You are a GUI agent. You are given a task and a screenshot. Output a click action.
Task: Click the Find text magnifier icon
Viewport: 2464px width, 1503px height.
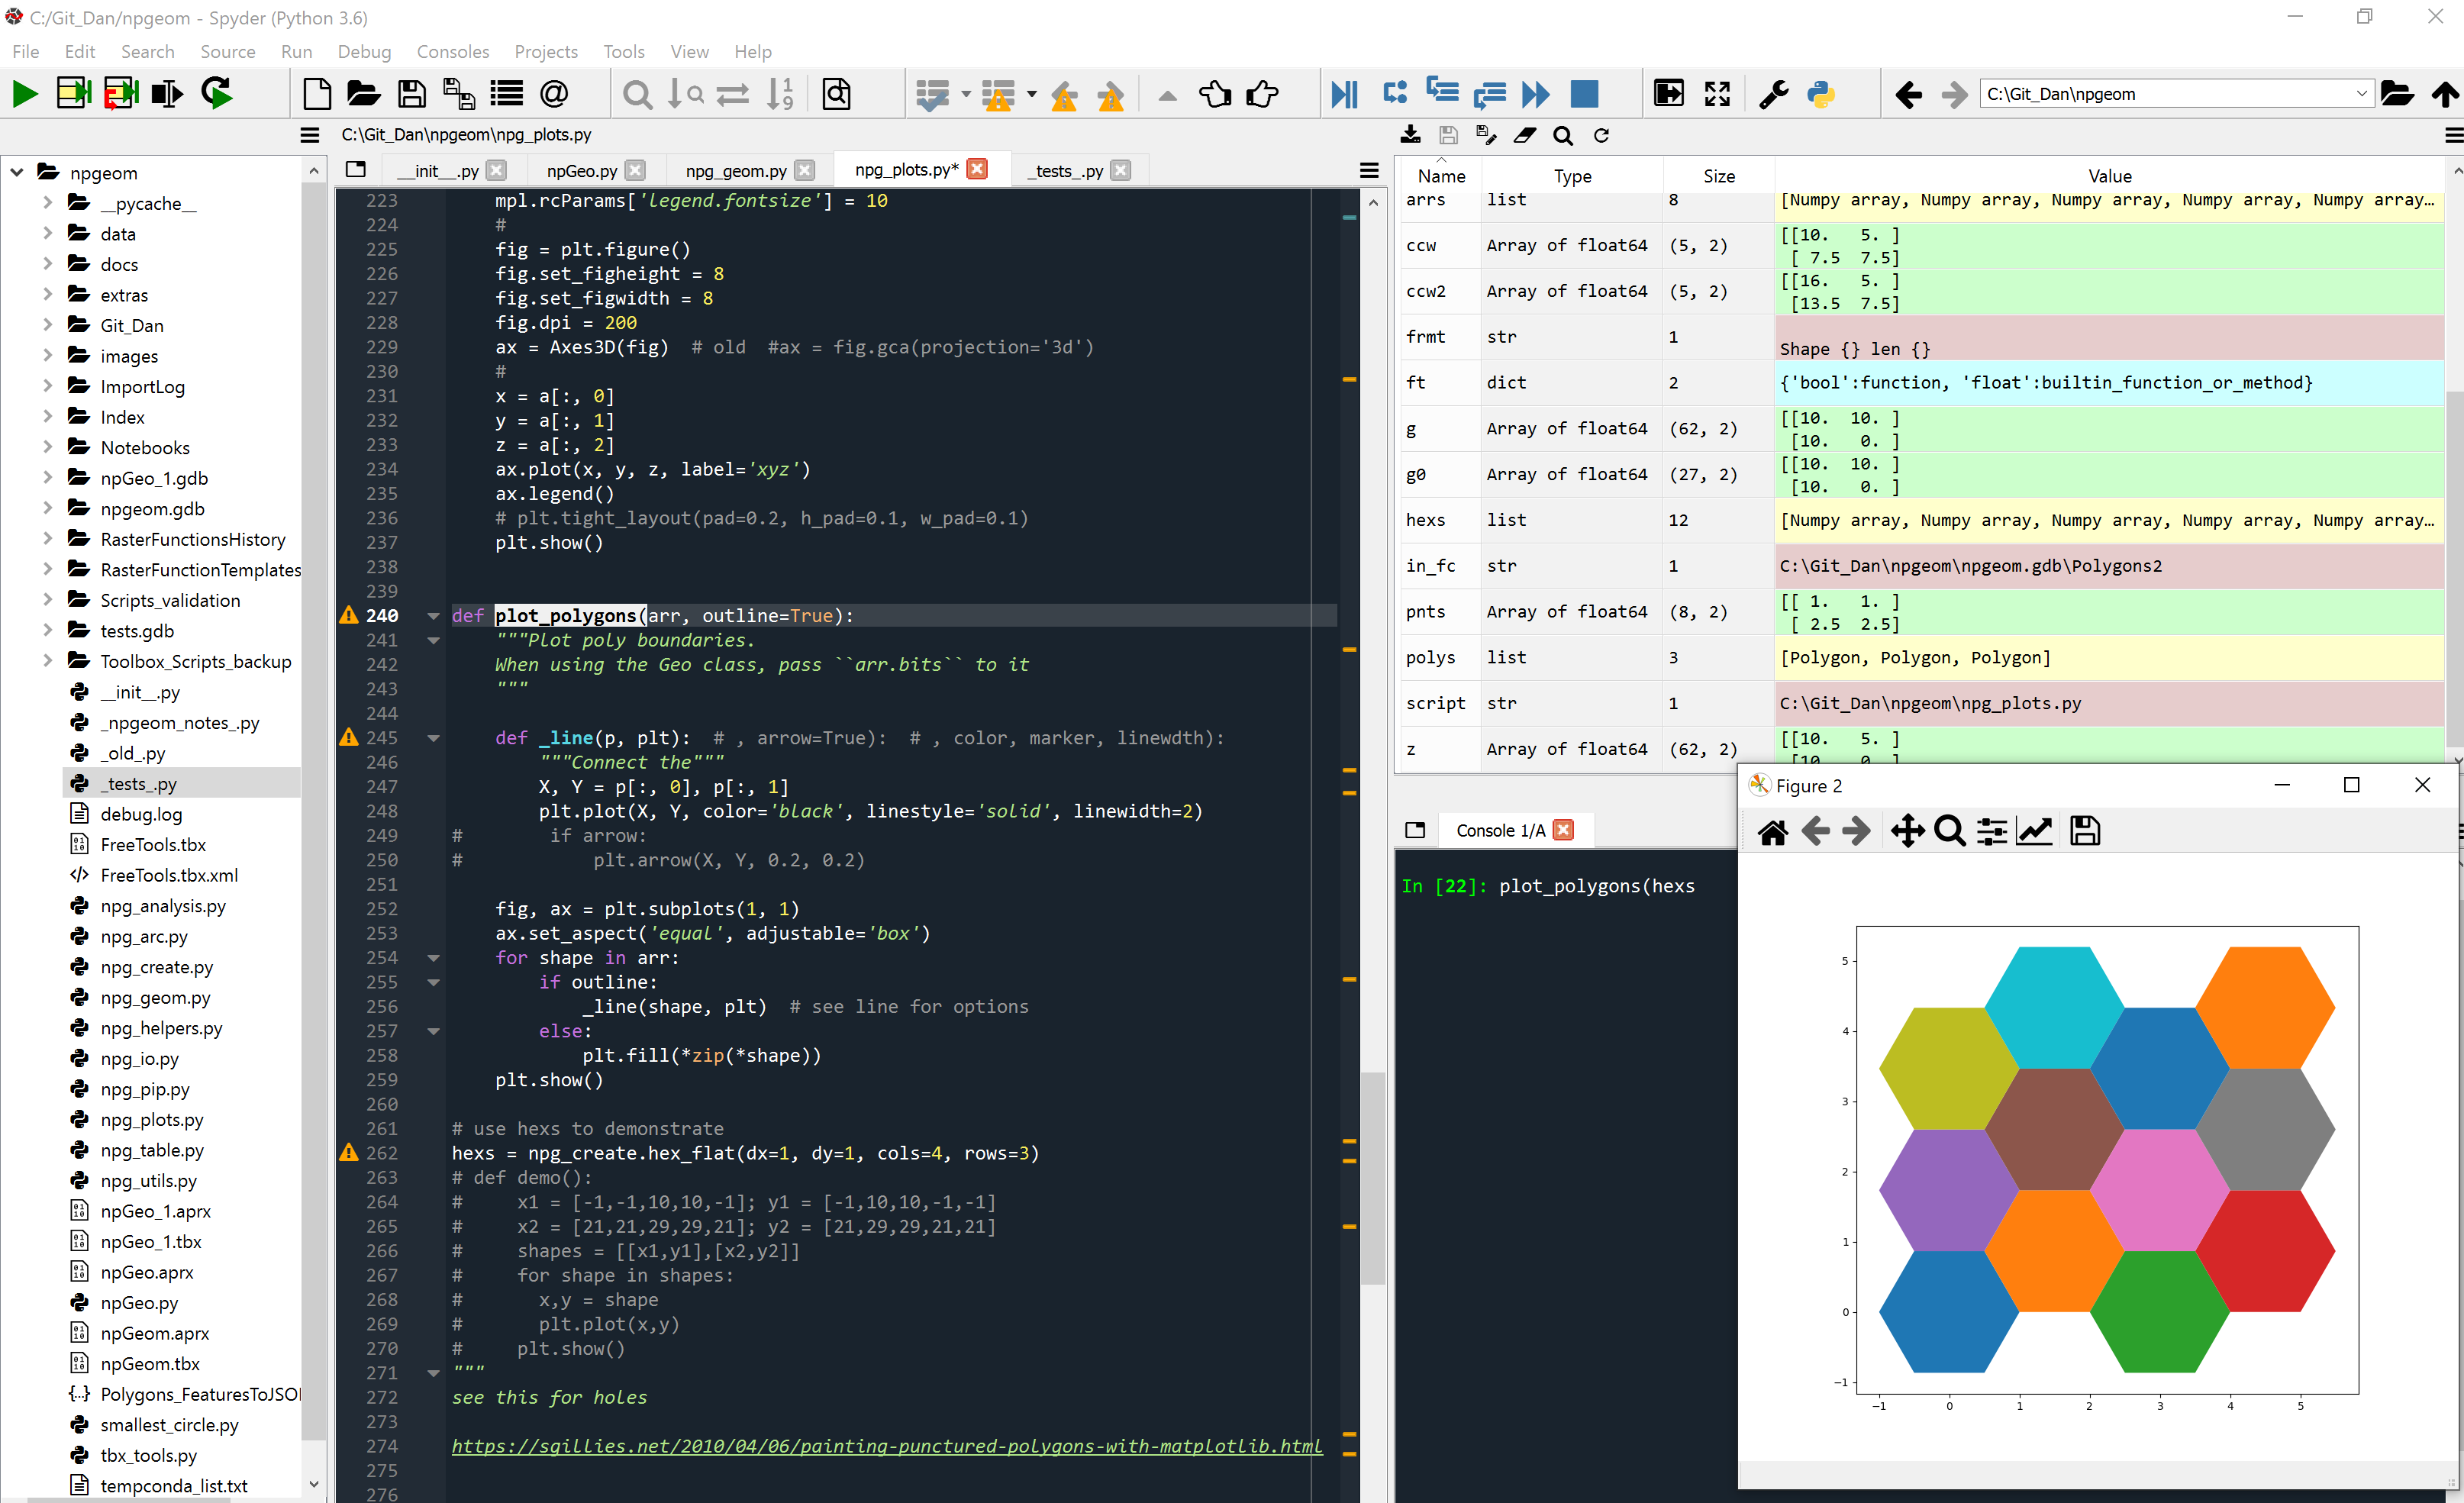(637, 95)
